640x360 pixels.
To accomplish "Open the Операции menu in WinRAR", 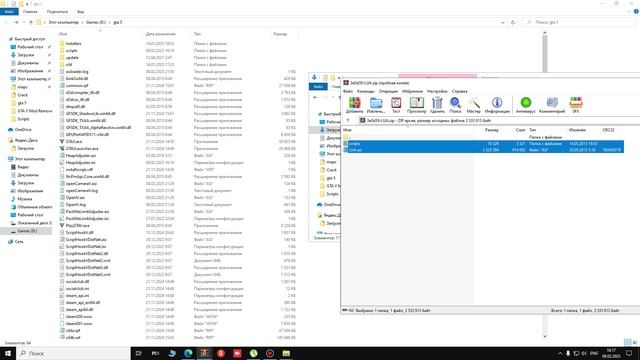I will [x=388, y=91].
